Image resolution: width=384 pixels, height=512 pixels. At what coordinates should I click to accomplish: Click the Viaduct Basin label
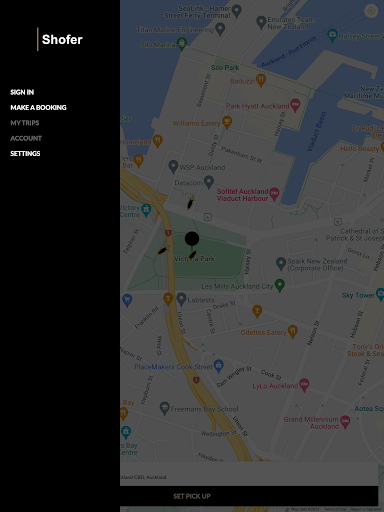316,132
